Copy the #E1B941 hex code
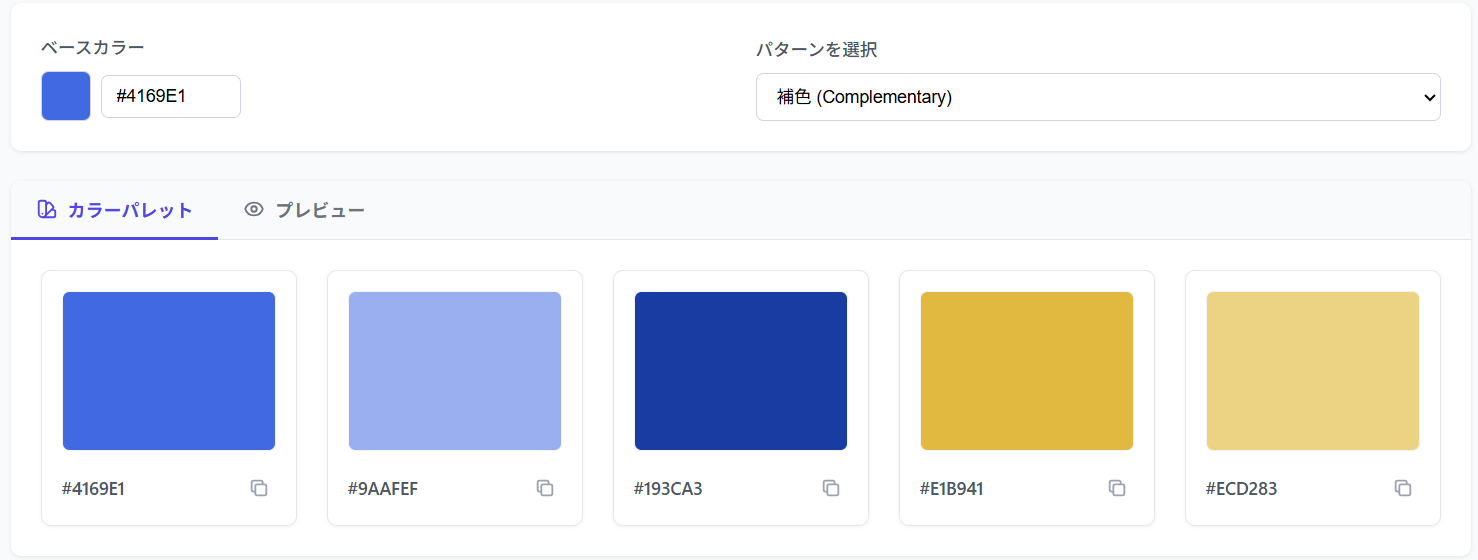The width and height of the screenshot is (1478, 560). pos(1117,488)
